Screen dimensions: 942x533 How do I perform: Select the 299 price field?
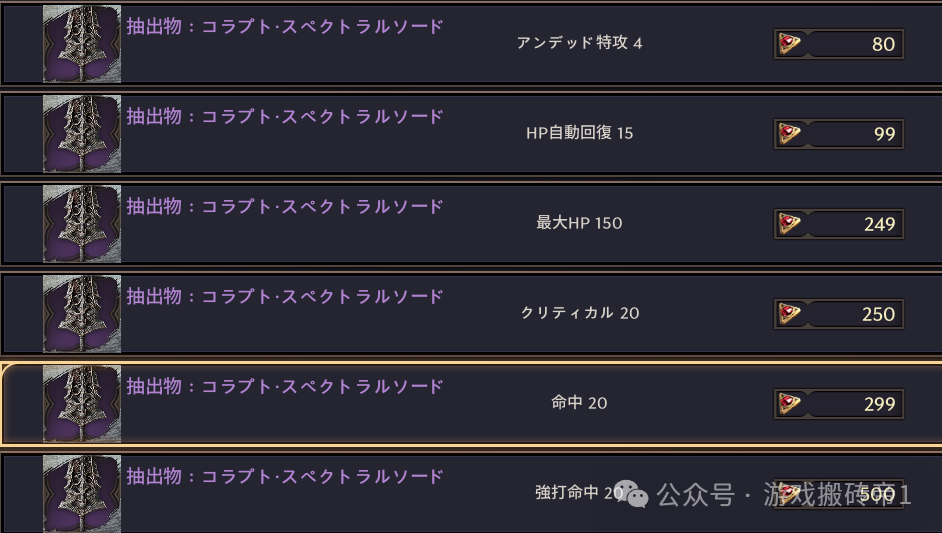pyautogui.click(x=878, y=404)
